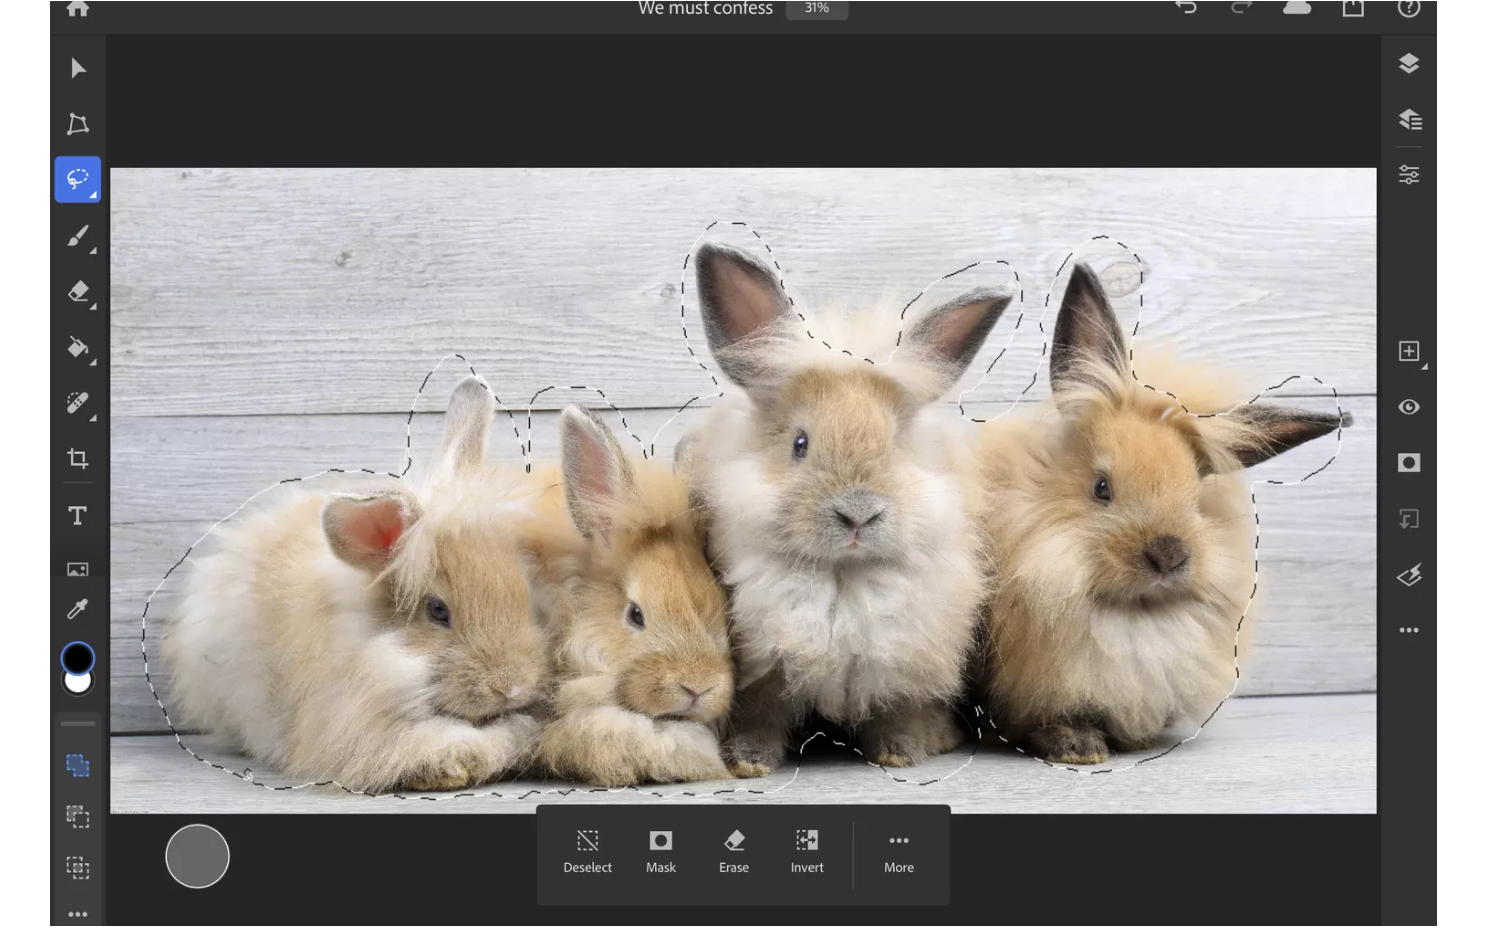Image resolution: width=1492 pixels, height=951 pixels.
Task: Click Invert in the selection bar
Action: 807,851
